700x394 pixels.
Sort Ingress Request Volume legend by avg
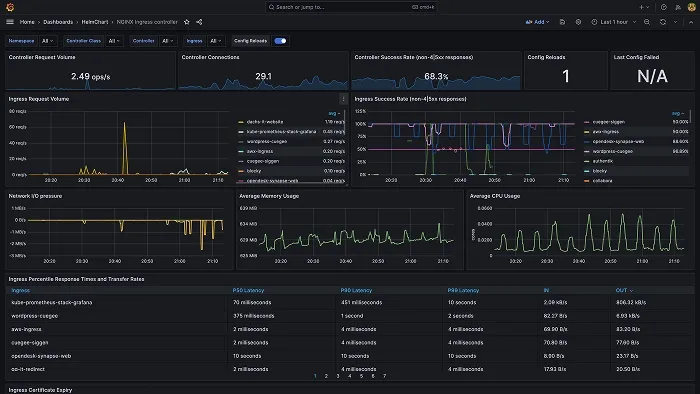[x=333, y=113]
